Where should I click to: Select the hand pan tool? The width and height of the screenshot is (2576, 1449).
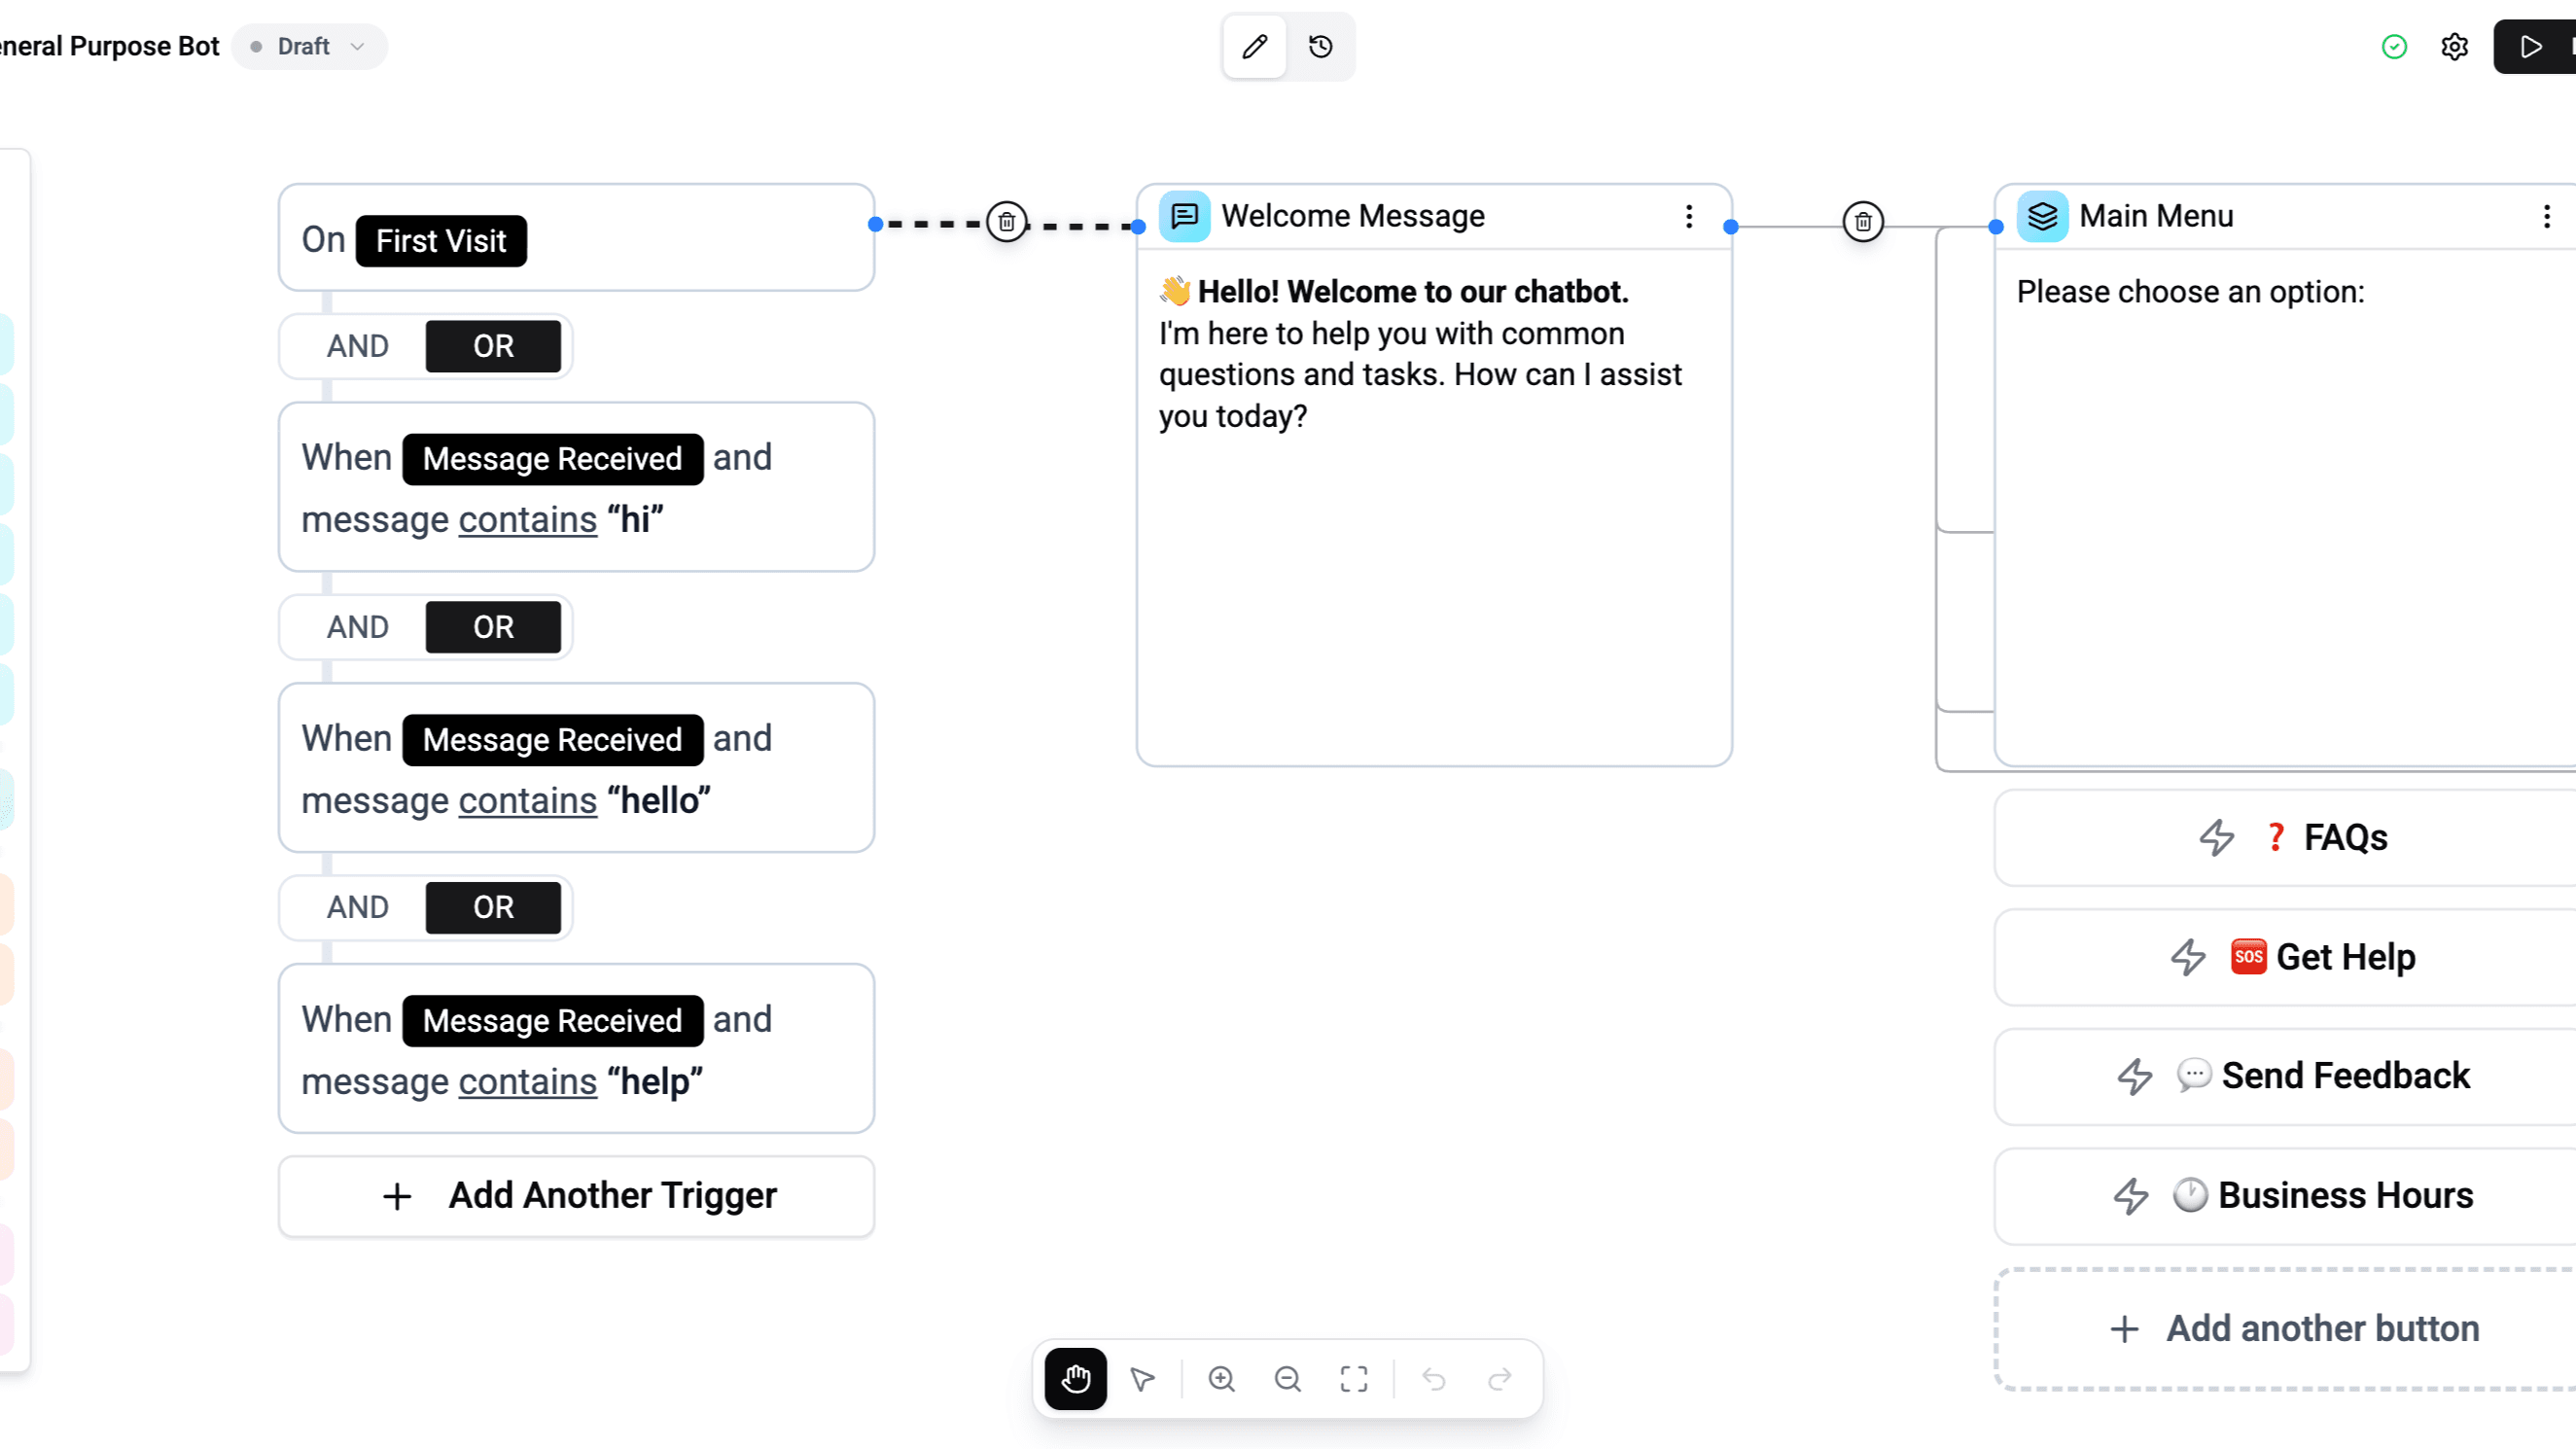[x=1075, y=1379]
